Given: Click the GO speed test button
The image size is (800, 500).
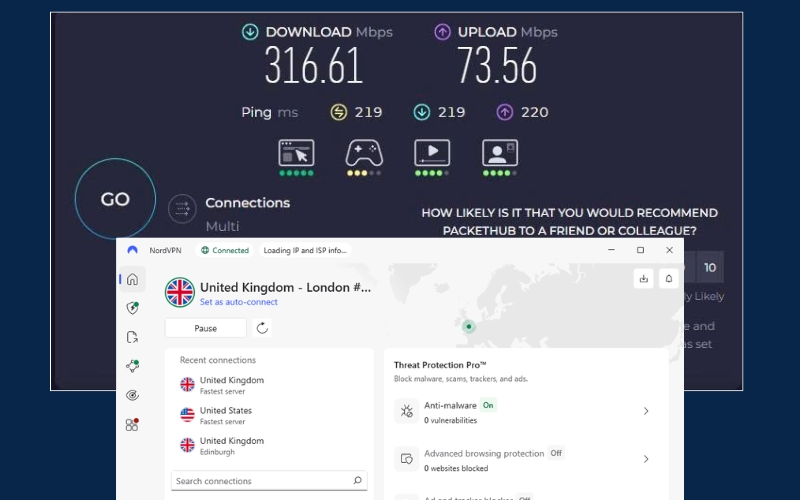Looking at the screenshot, I should coord(115,199).
